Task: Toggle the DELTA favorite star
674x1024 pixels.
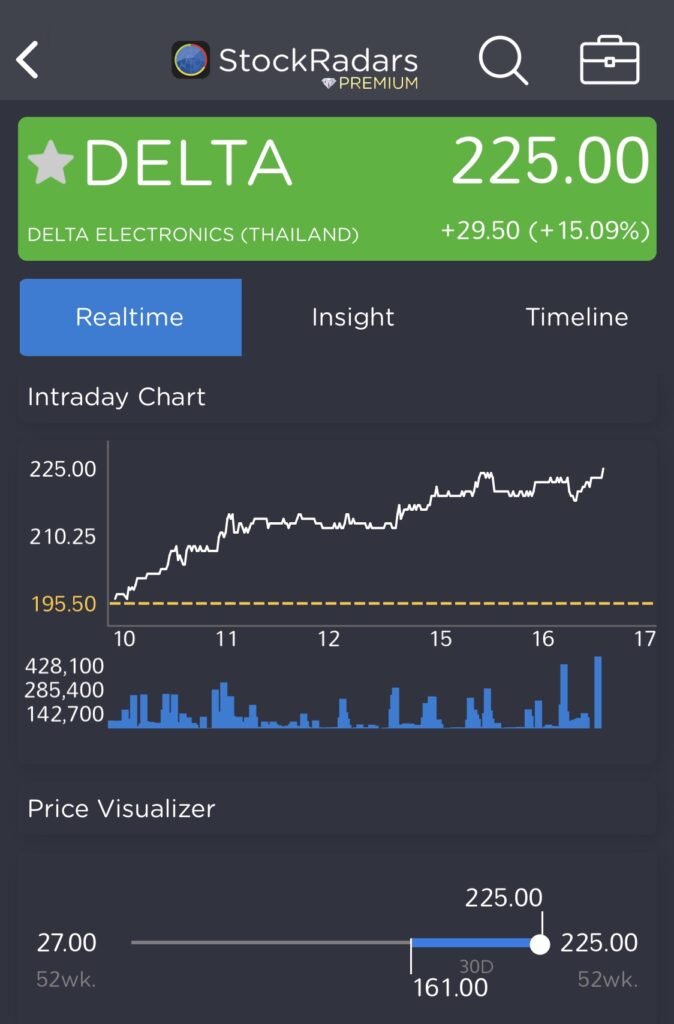Action: pyautogui.click(x=51, y=163)
